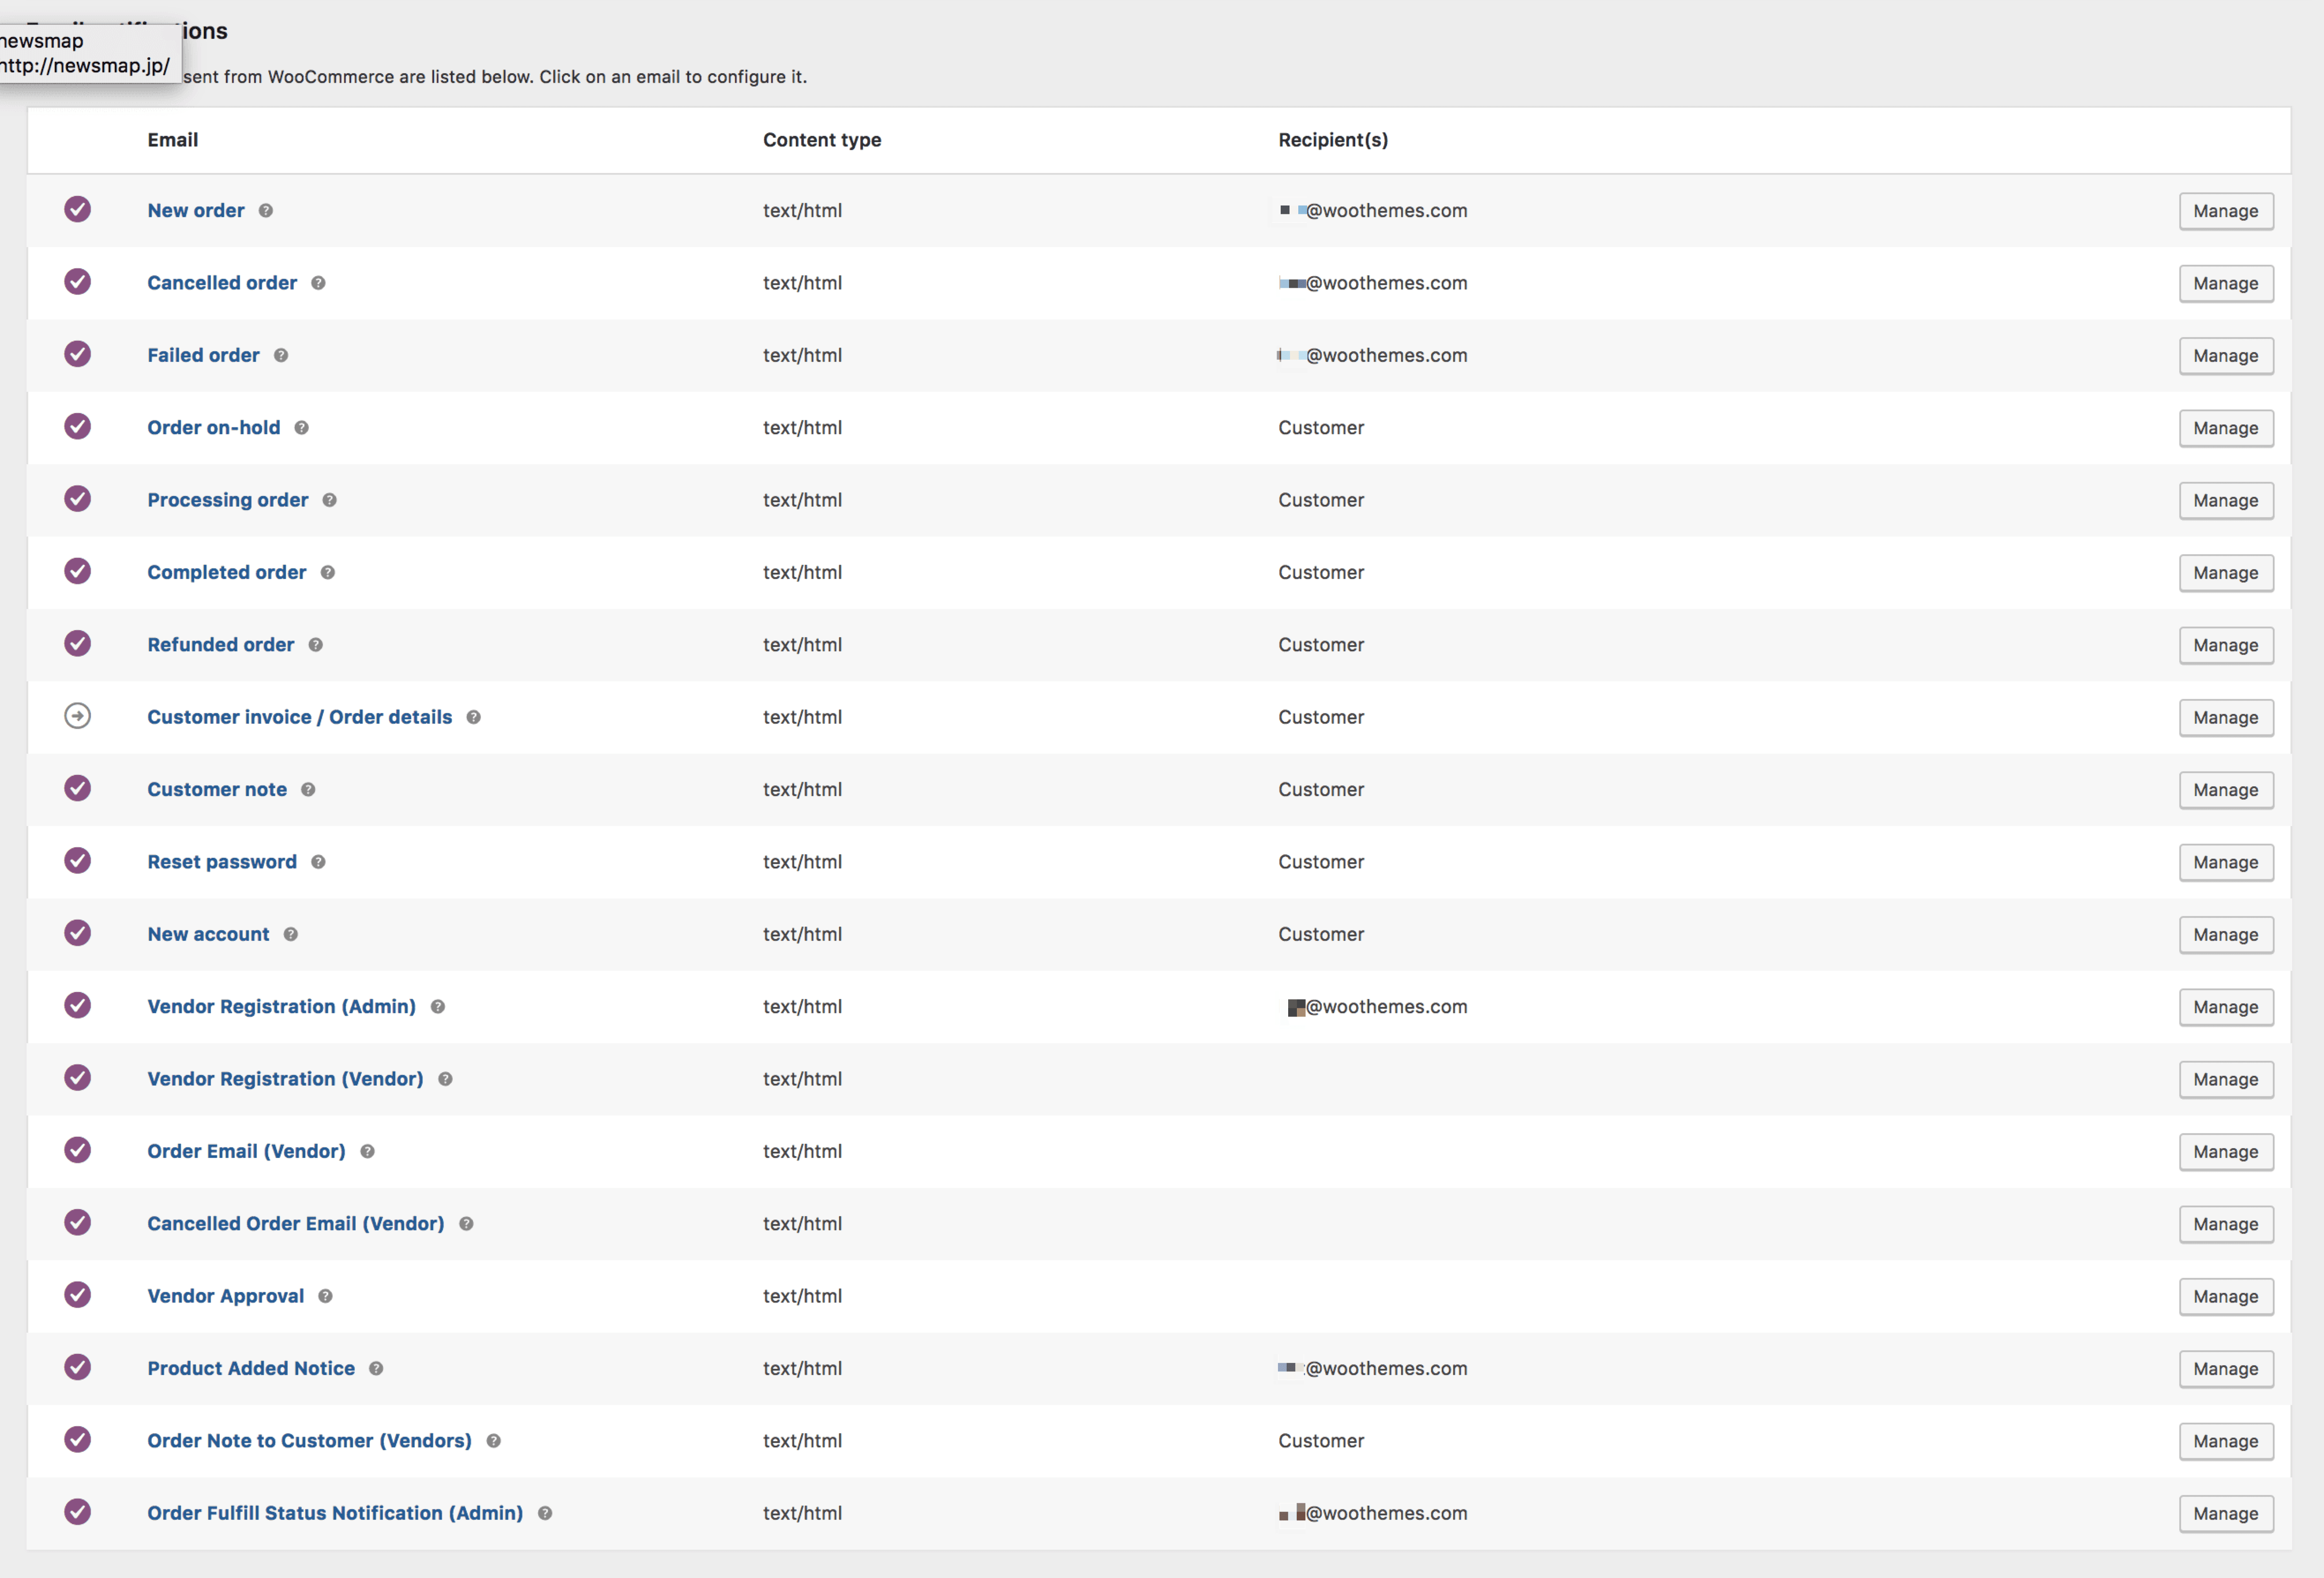Image resolution: width=2324 pixels, height=1578 pixels.
Task: Click the help icon beside Cancelled order
Action: 318,283
